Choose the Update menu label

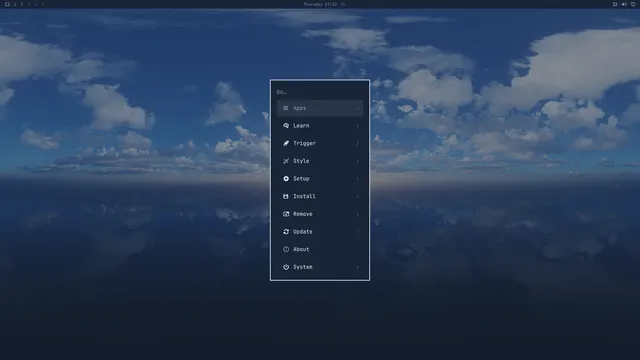(x=302, y=231)
